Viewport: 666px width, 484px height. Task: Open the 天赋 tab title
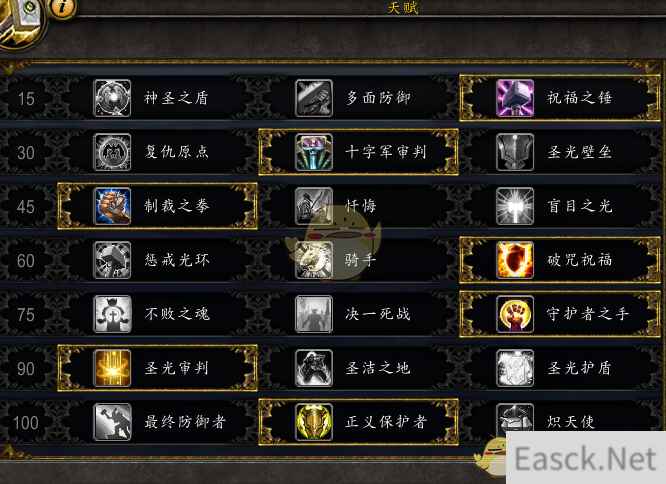(x=403, y=8)
